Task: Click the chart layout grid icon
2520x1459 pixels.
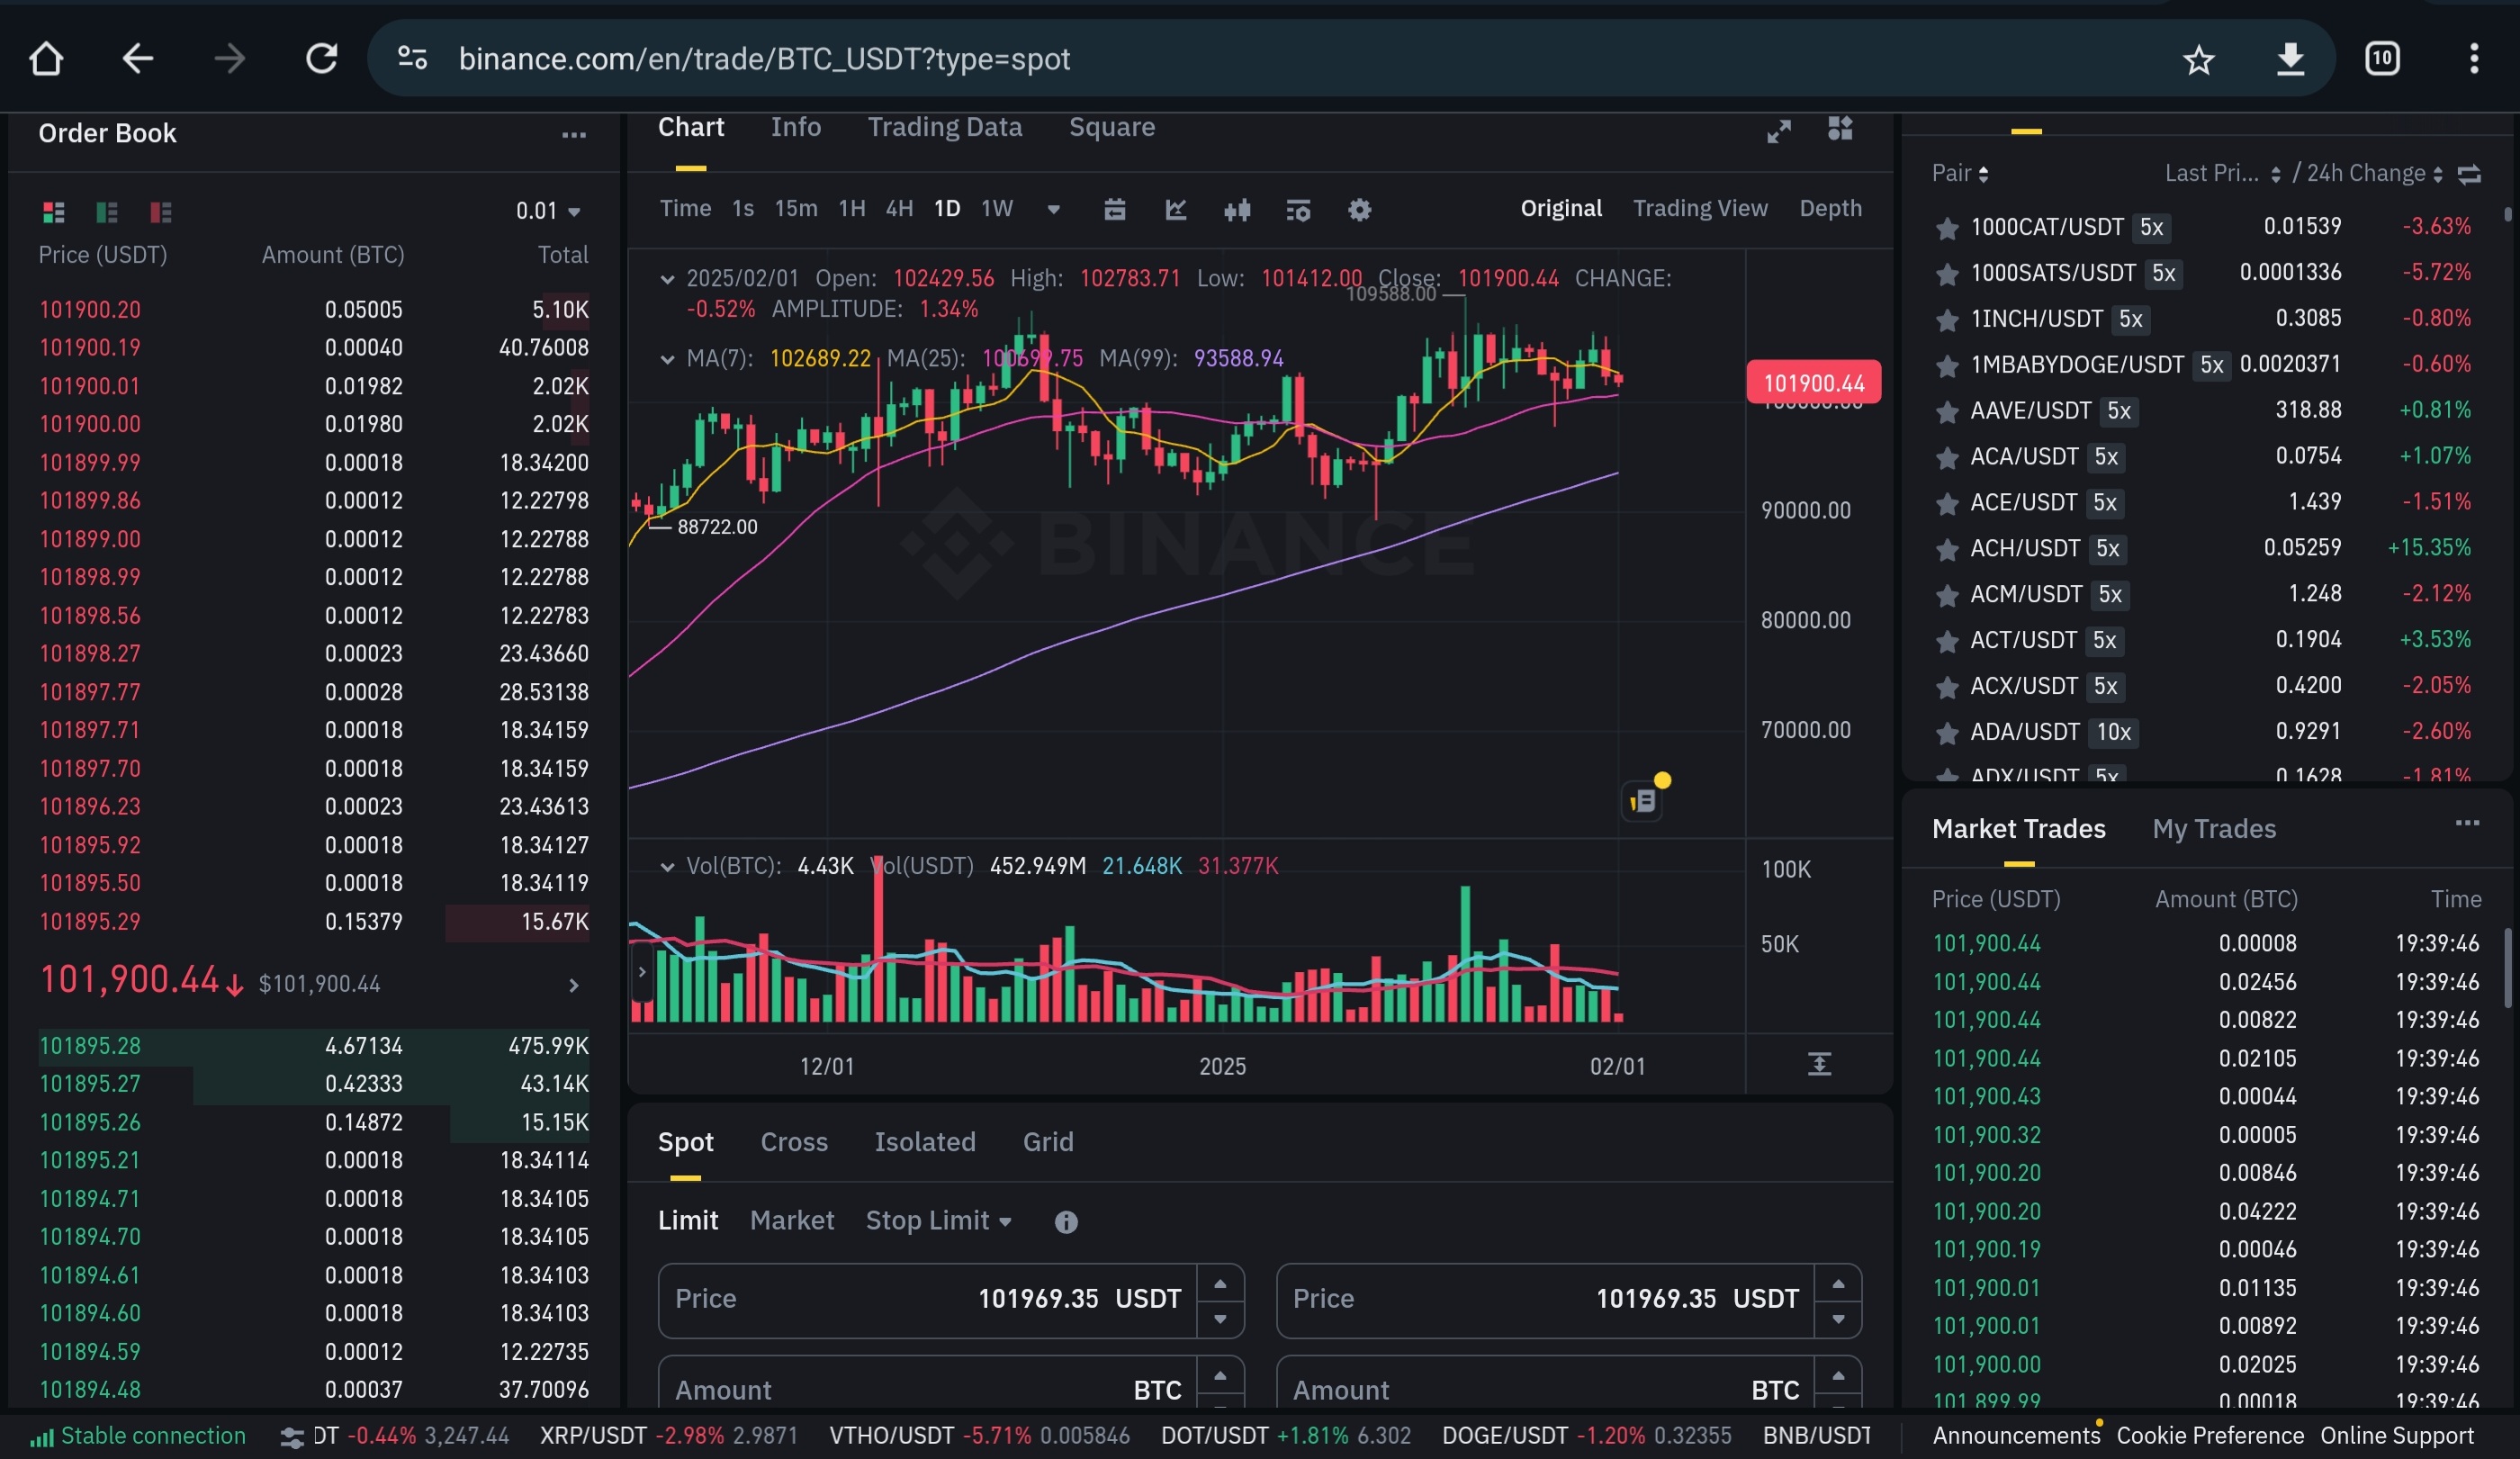Action: pyautogui.click(x=1840, y=129)
